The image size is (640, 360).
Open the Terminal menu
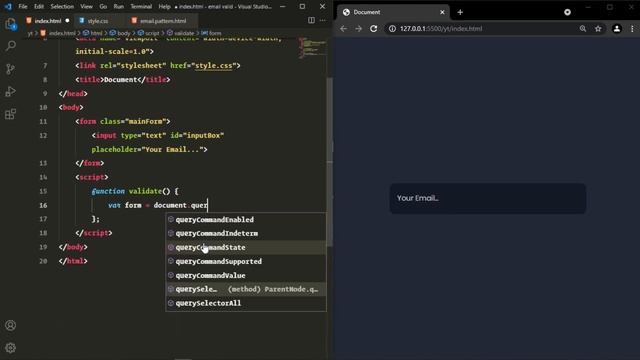[141, 7]
